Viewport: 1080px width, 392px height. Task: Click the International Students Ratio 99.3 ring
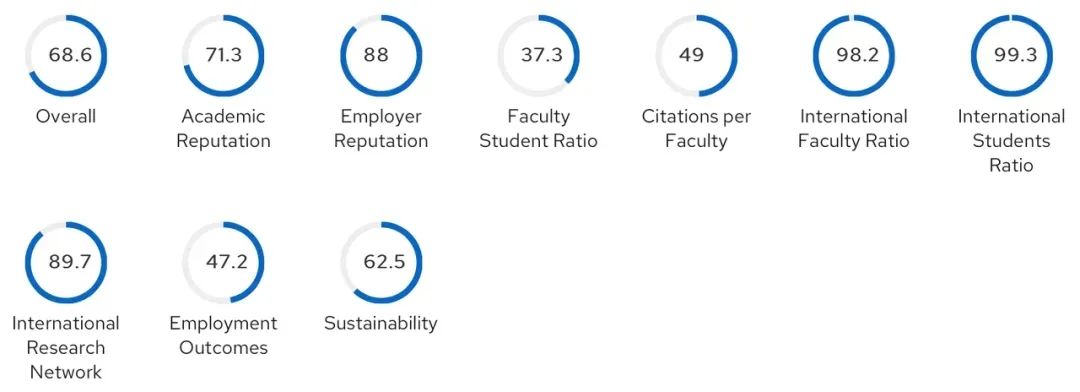point(1011,56)
